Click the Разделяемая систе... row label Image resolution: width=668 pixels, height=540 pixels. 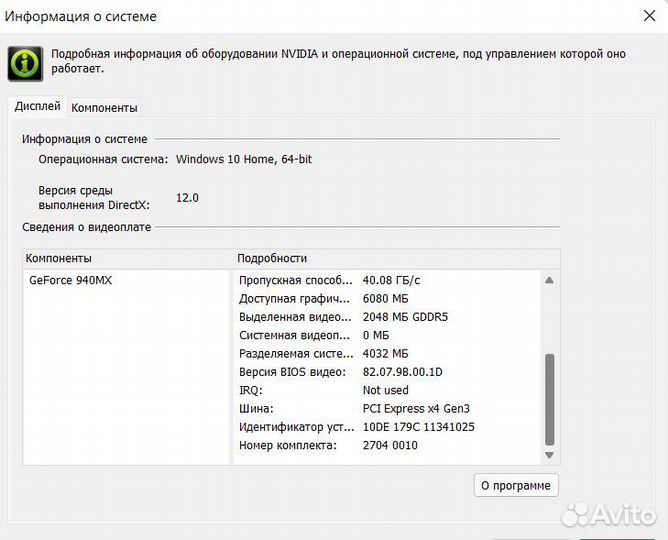click(x=296, y=353)
